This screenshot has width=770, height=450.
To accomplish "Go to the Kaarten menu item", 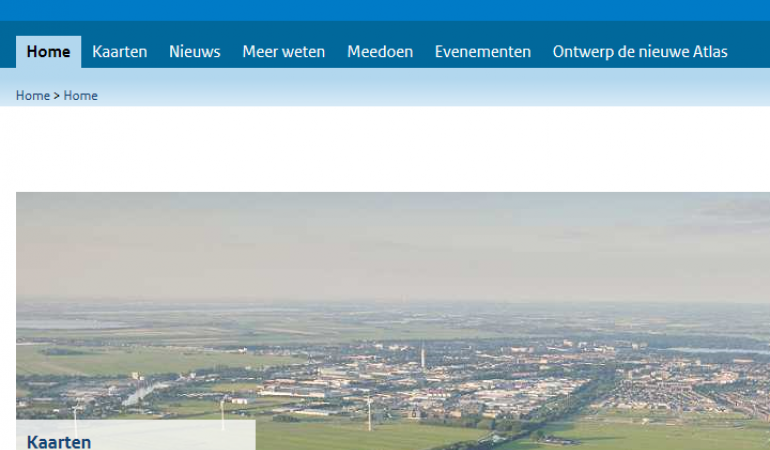I will (x=120, y=52).
